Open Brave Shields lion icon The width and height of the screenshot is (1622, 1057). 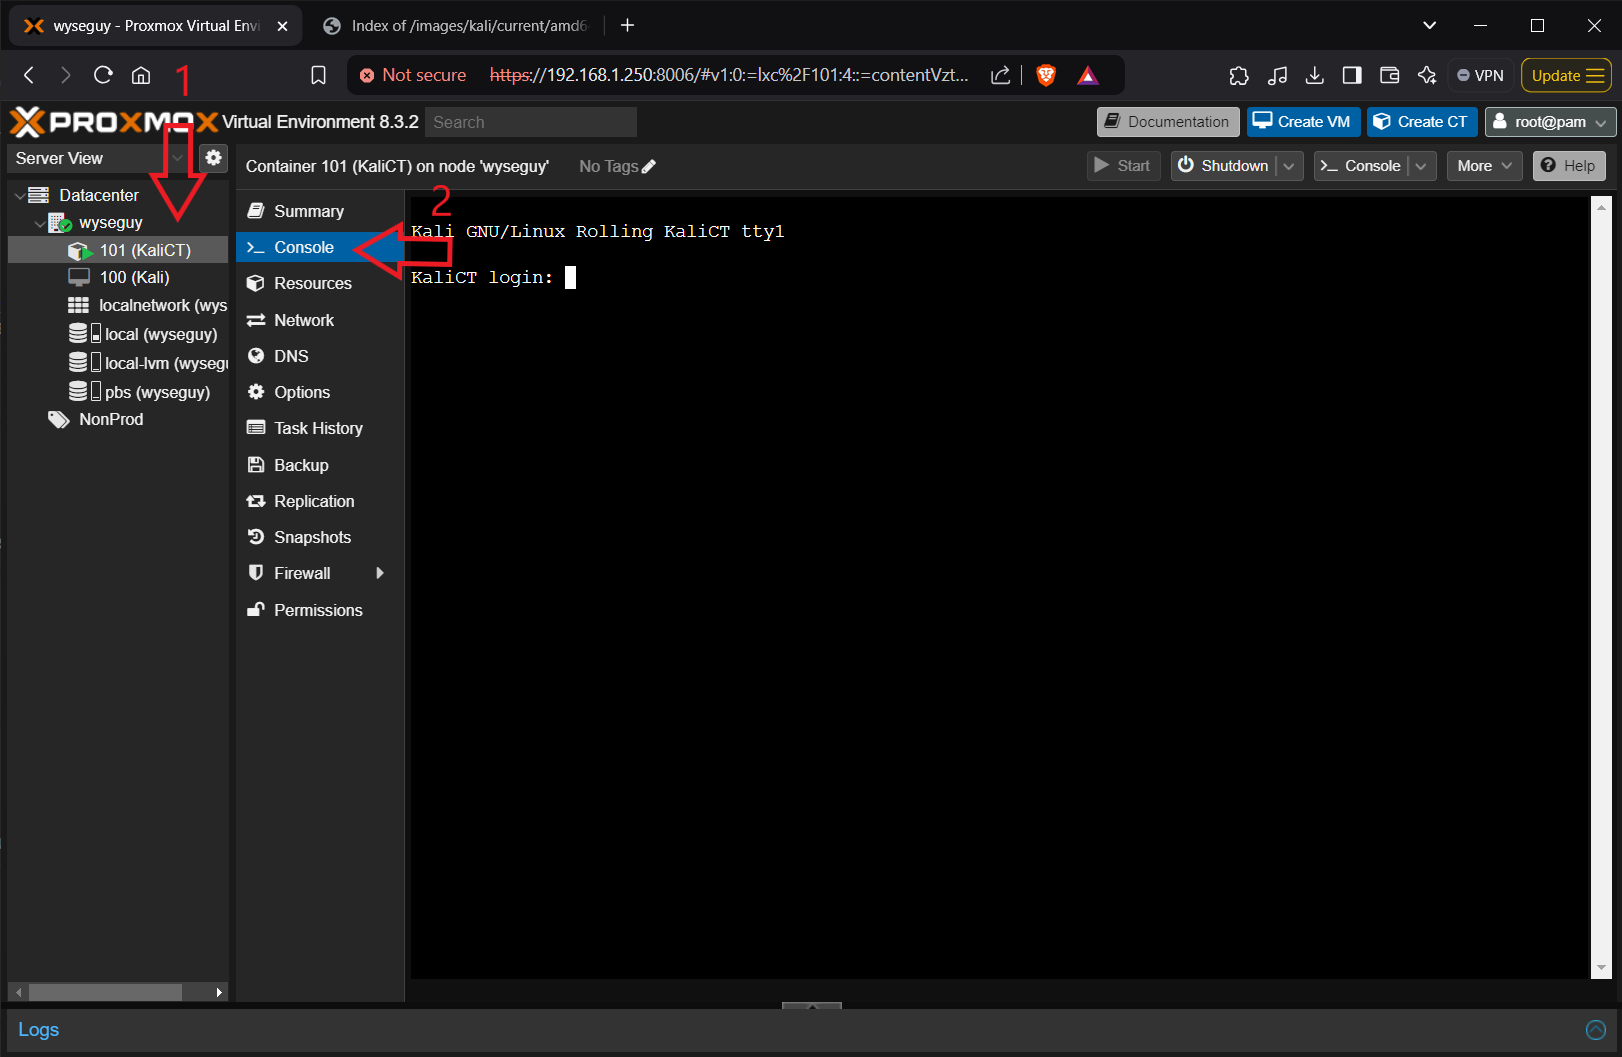tap(1046, 75)
